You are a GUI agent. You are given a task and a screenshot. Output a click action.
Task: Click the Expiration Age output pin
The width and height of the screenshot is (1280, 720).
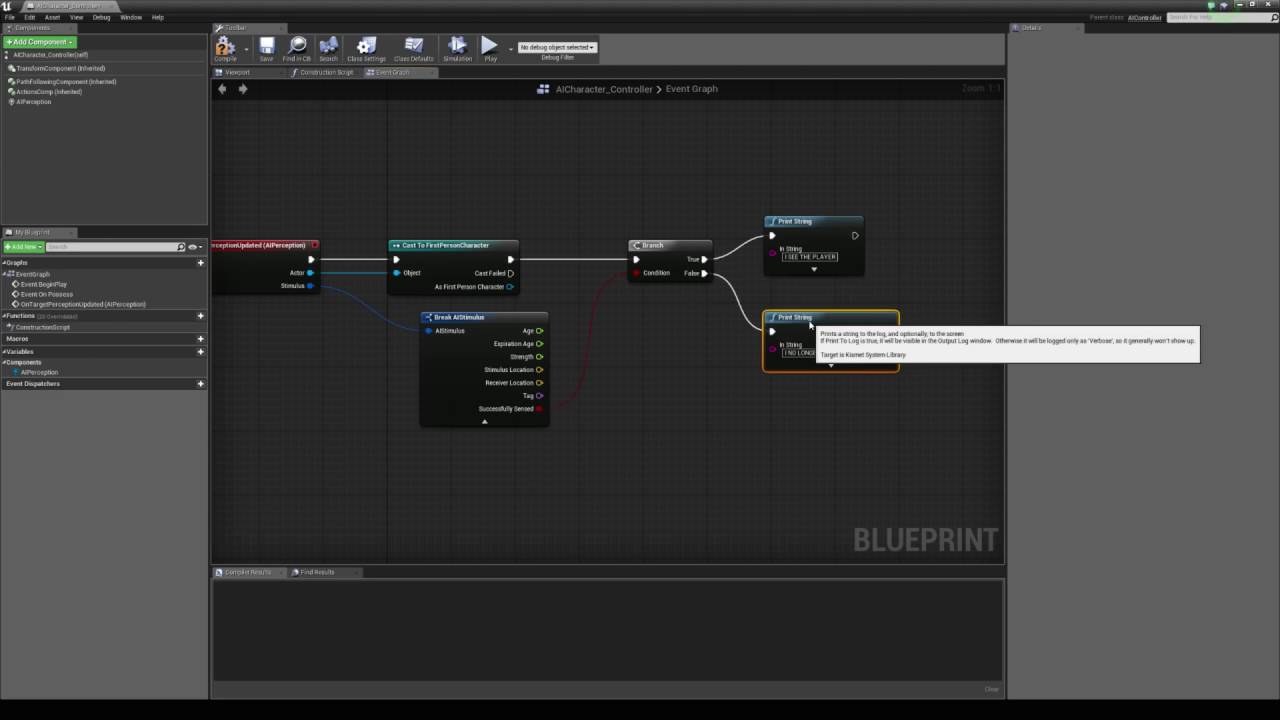click(x=539, y=344)
